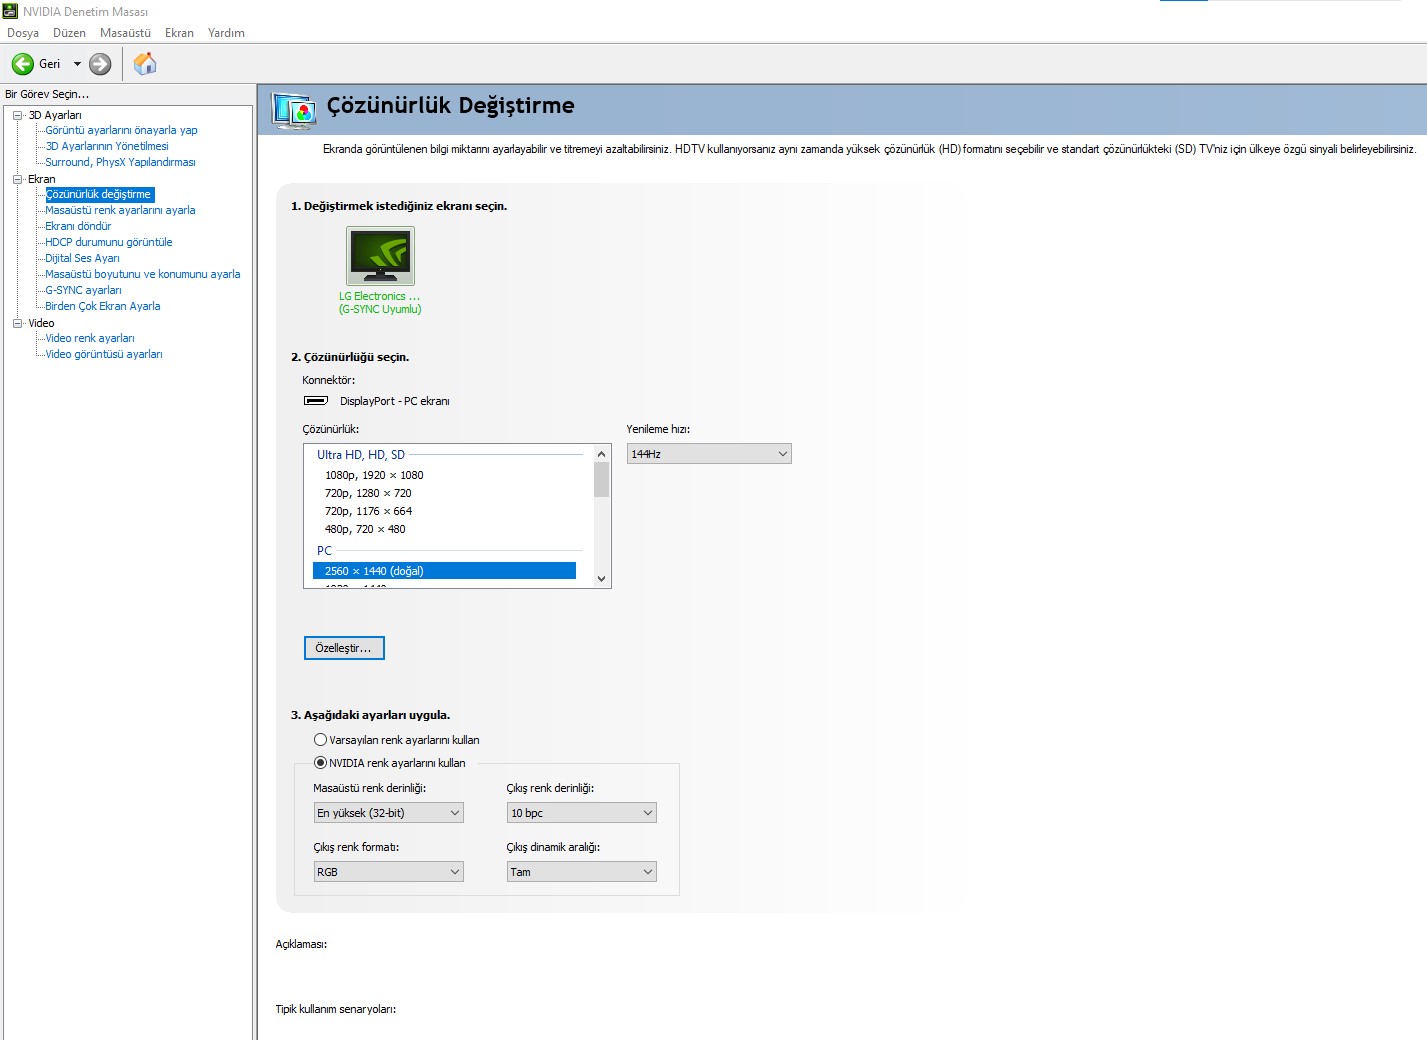The image size is (1427, 1040).
Task: Collapse the Ekran tree node
Action: (17, 179)
